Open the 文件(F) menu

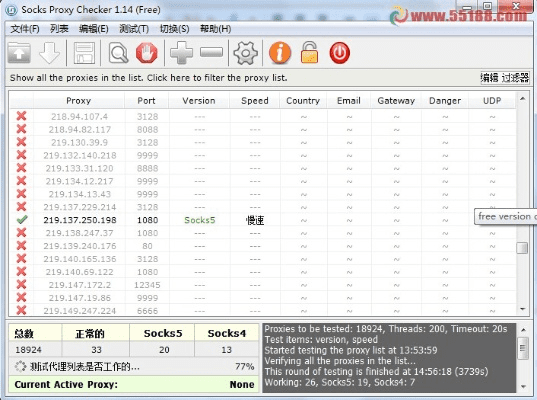pos(25,29)
